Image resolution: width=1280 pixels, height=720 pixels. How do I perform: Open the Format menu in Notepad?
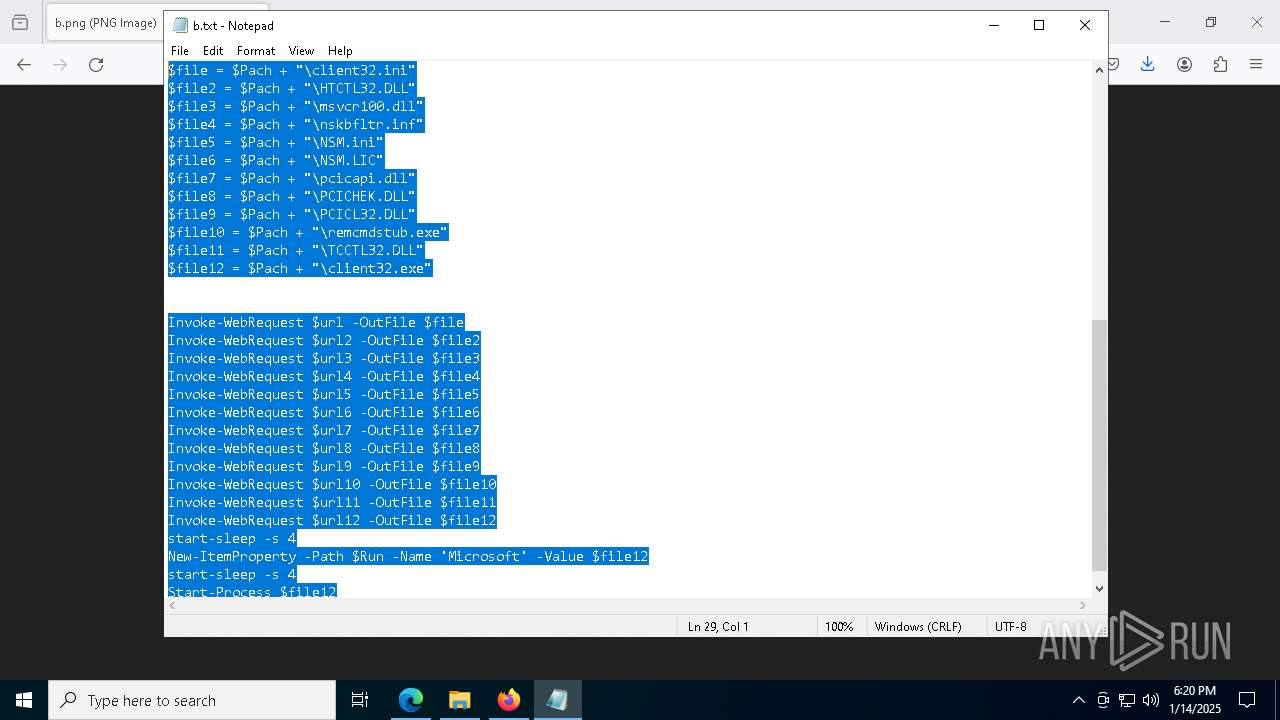tap(256, 50)
